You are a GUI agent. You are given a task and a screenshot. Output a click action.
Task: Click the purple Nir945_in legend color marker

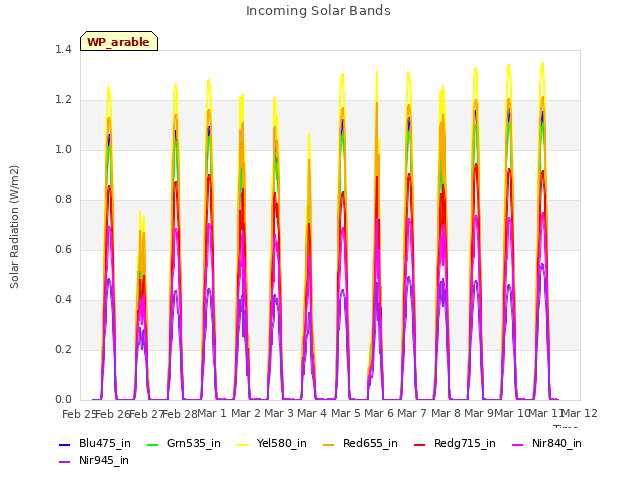point(64,462)
